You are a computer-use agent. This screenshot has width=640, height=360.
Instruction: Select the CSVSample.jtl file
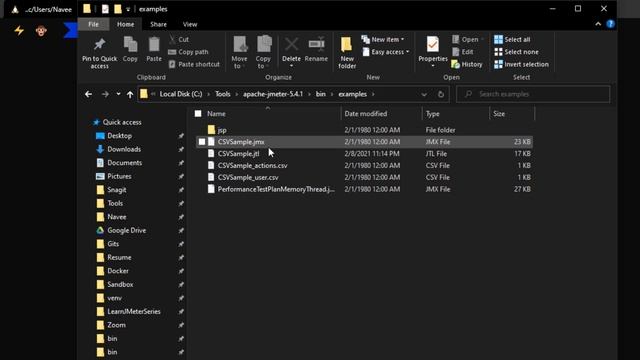point(238,154)
